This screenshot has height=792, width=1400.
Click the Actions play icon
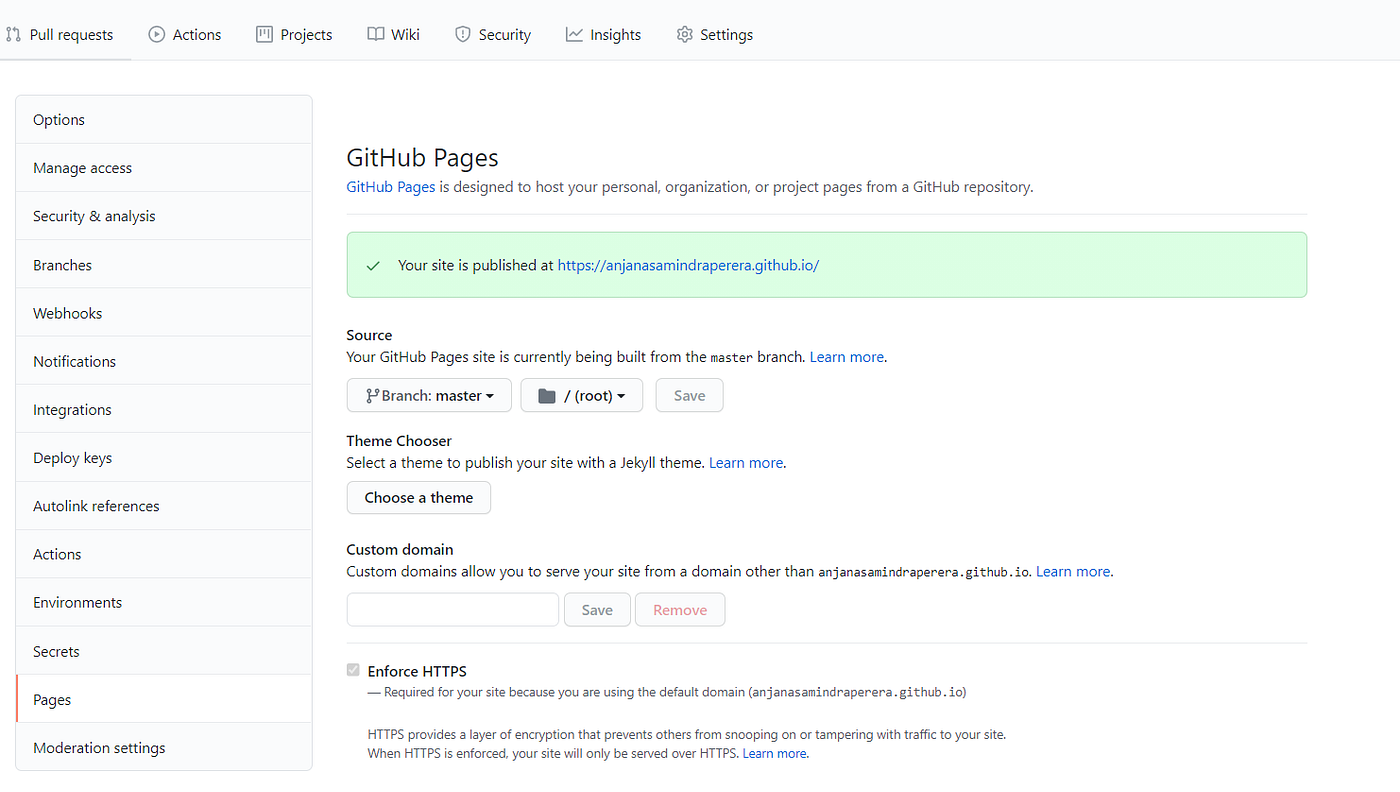coord(156,33)
